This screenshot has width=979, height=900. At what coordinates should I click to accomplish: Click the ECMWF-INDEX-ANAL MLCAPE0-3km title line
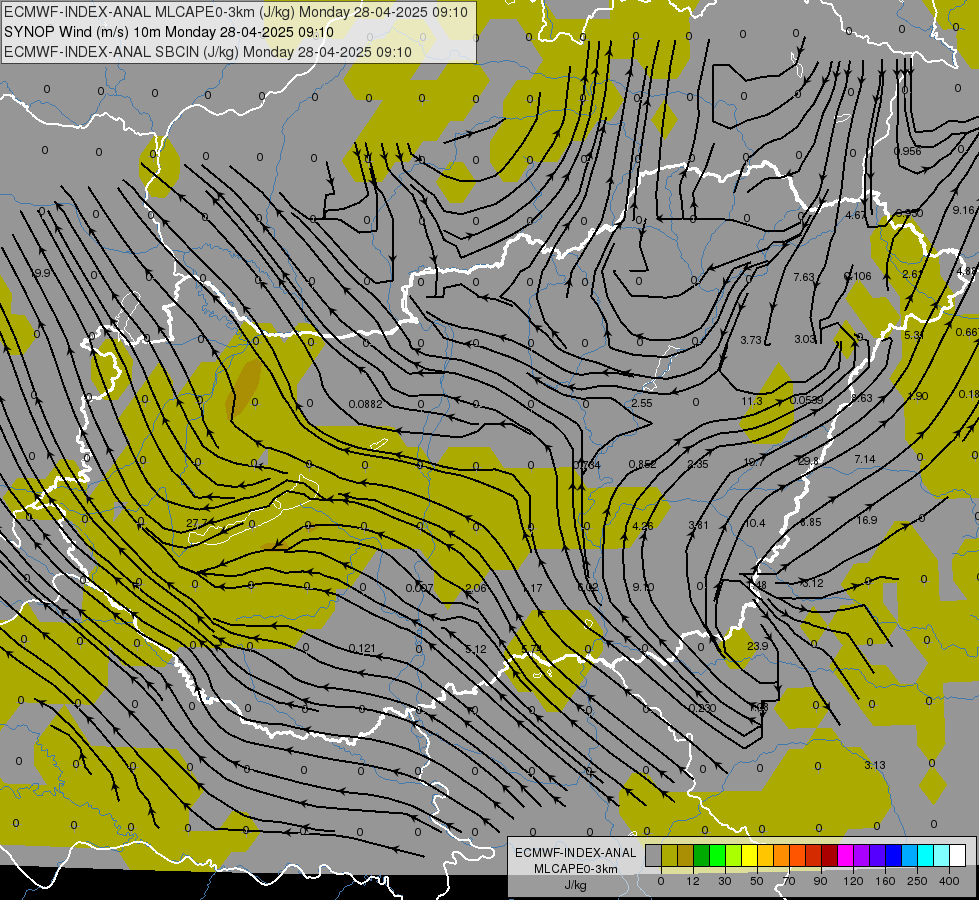235,12
